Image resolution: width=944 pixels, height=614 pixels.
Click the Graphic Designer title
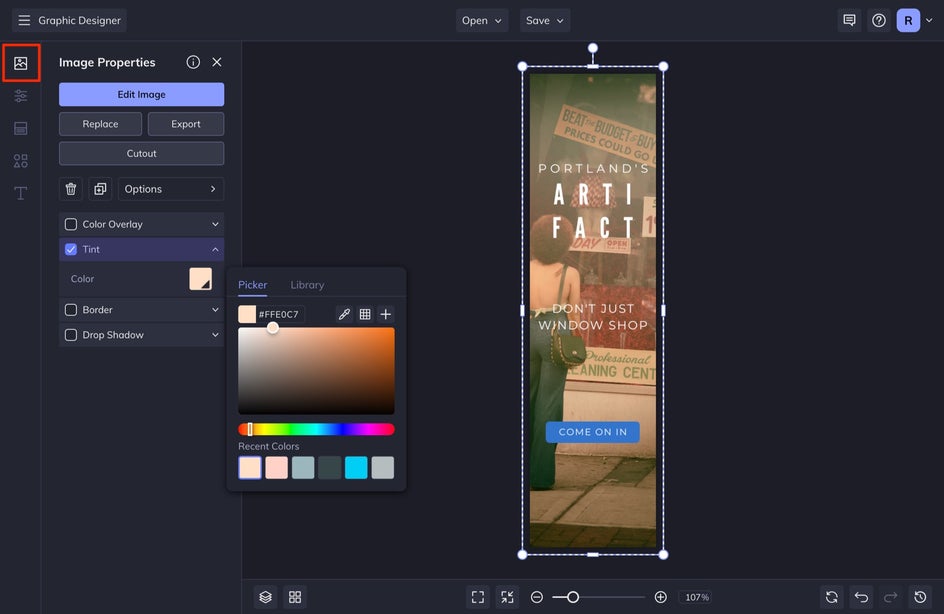point(79,20)
